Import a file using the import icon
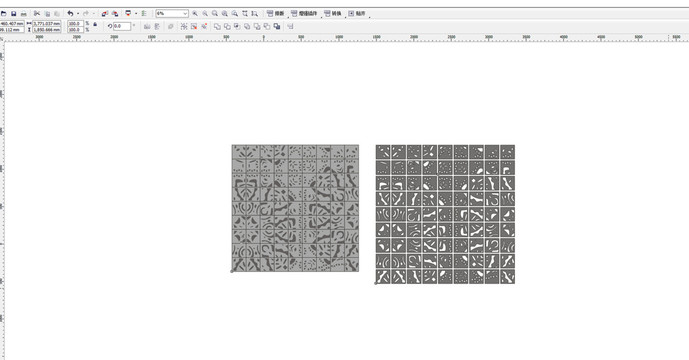This screenshot has width=689, height=360. coord(105,14)
